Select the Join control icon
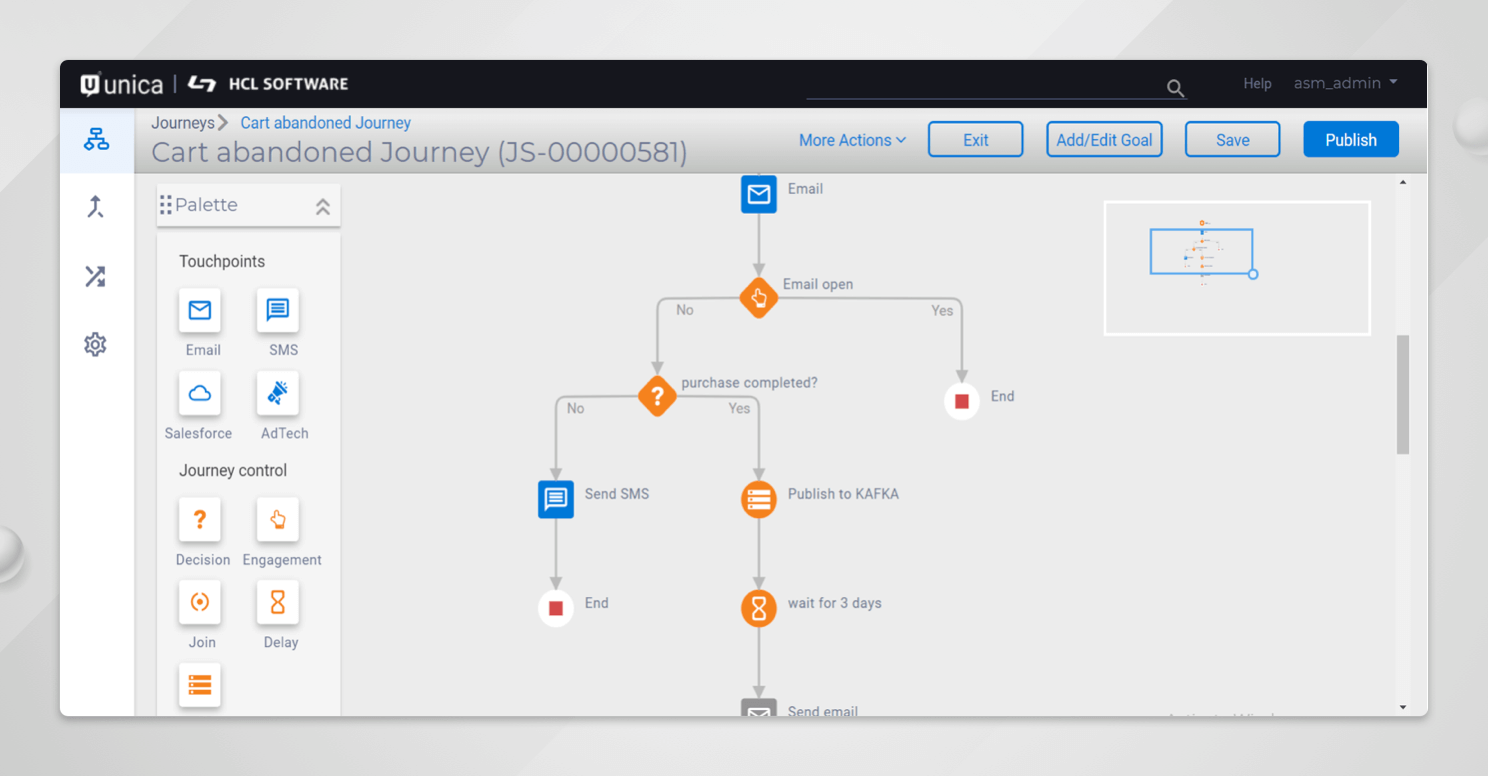Image resolution: width=1488 pixels, height=776 pixels. [x=199, y=601]
